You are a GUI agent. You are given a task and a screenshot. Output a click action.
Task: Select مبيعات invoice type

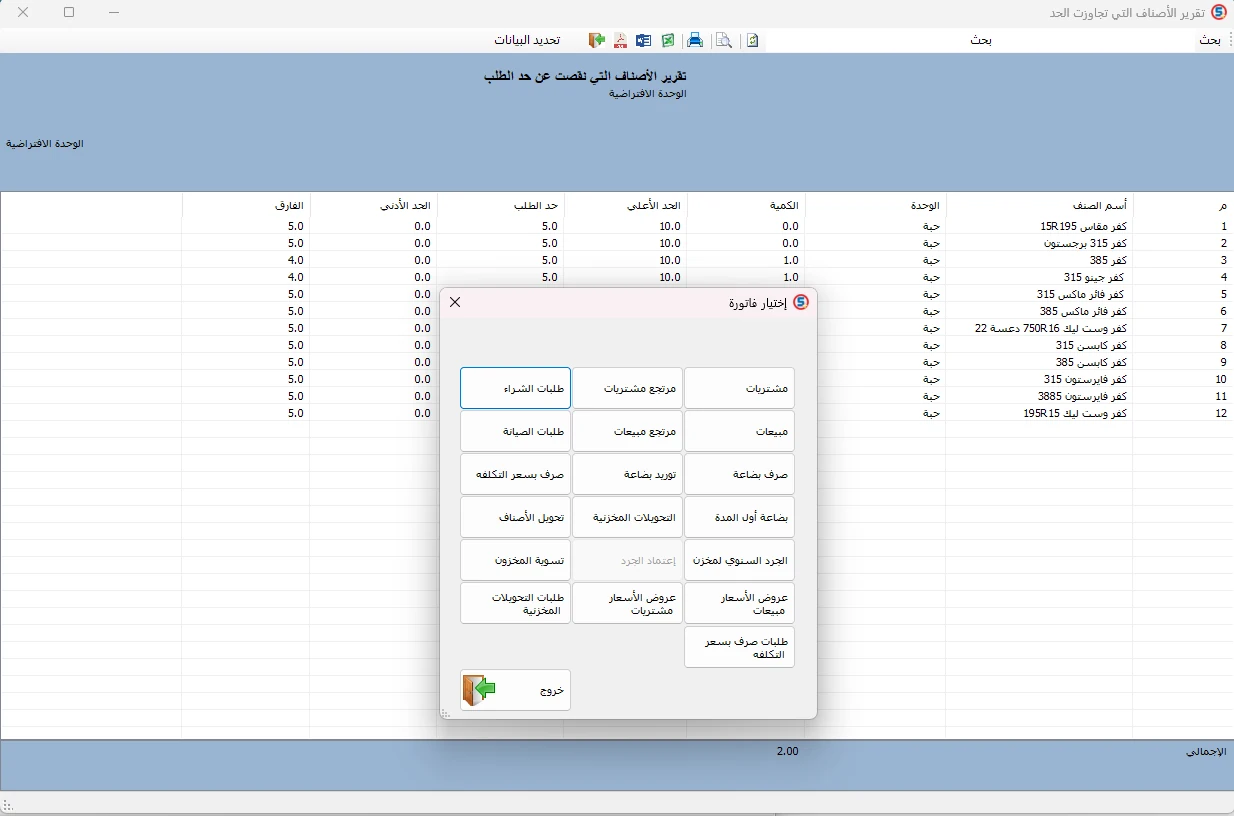(739, 431)
